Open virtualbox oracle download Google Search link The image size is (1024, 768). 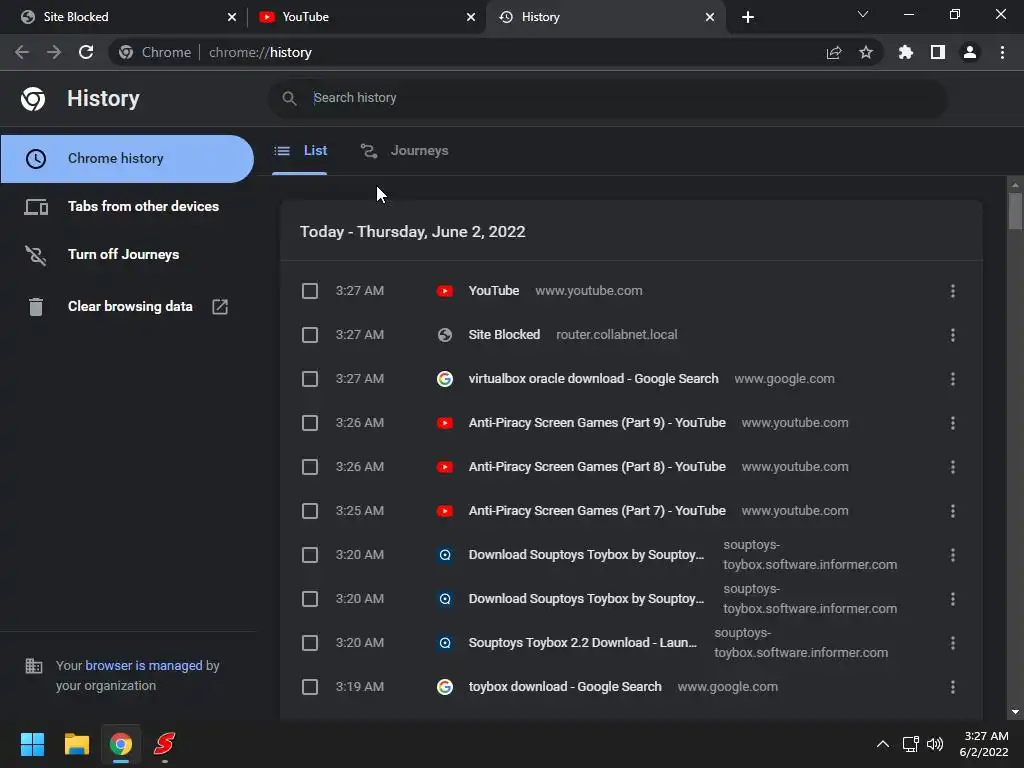click(594, 379)
